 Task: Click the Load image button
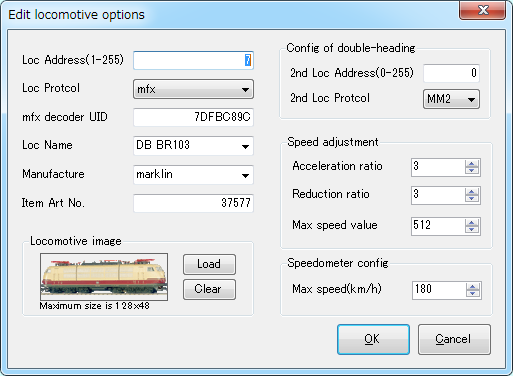point(209,264)
